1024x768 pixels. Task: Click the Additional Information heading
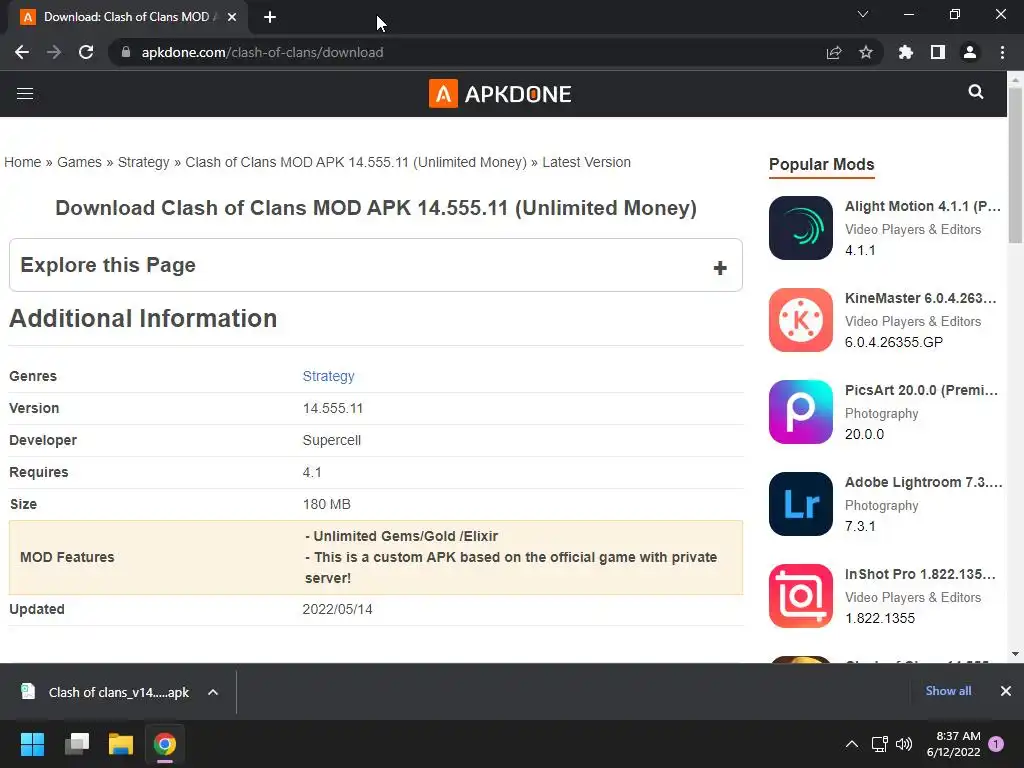143,318
